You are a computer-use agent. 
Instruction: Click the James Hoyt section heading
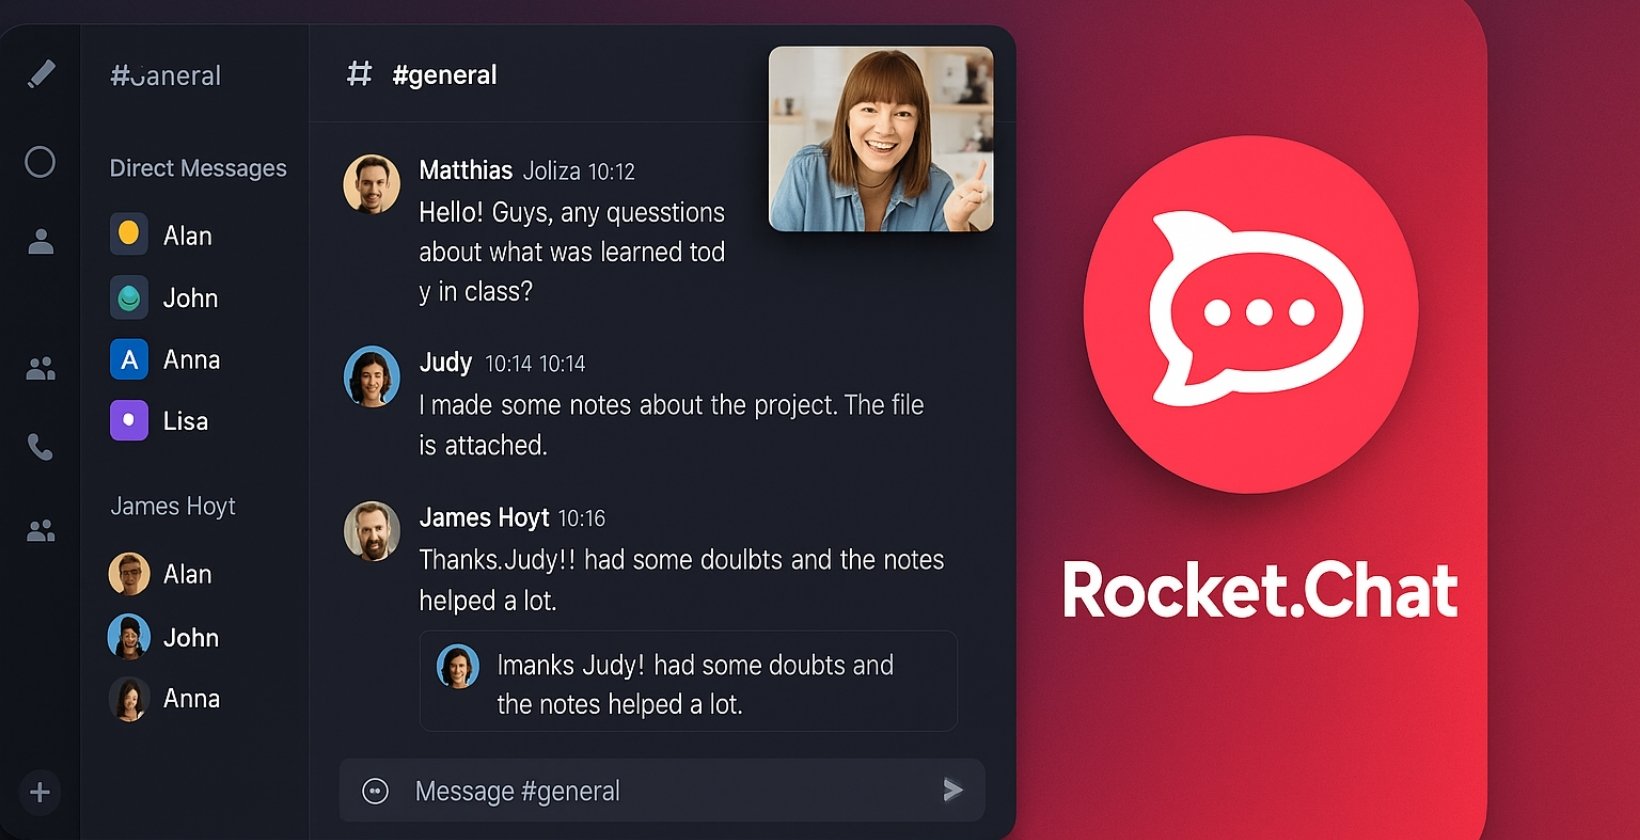tap(173, 506)
